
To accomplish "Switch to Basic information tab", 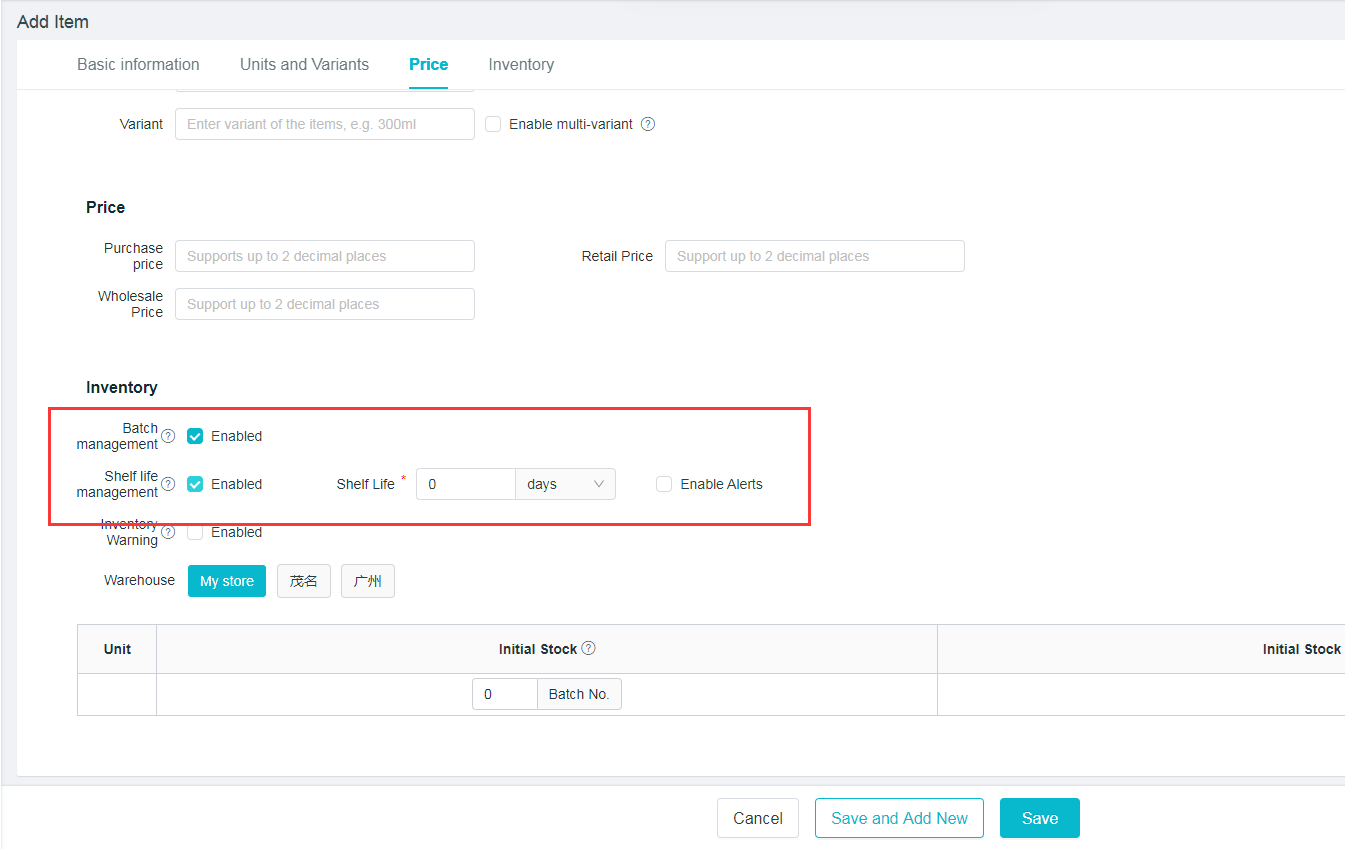I will 138,64.
